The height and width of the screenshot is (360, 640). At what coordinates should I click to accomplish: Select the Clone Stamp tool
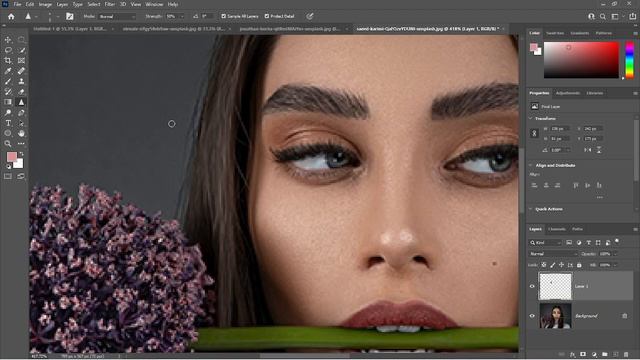[21, 81]
